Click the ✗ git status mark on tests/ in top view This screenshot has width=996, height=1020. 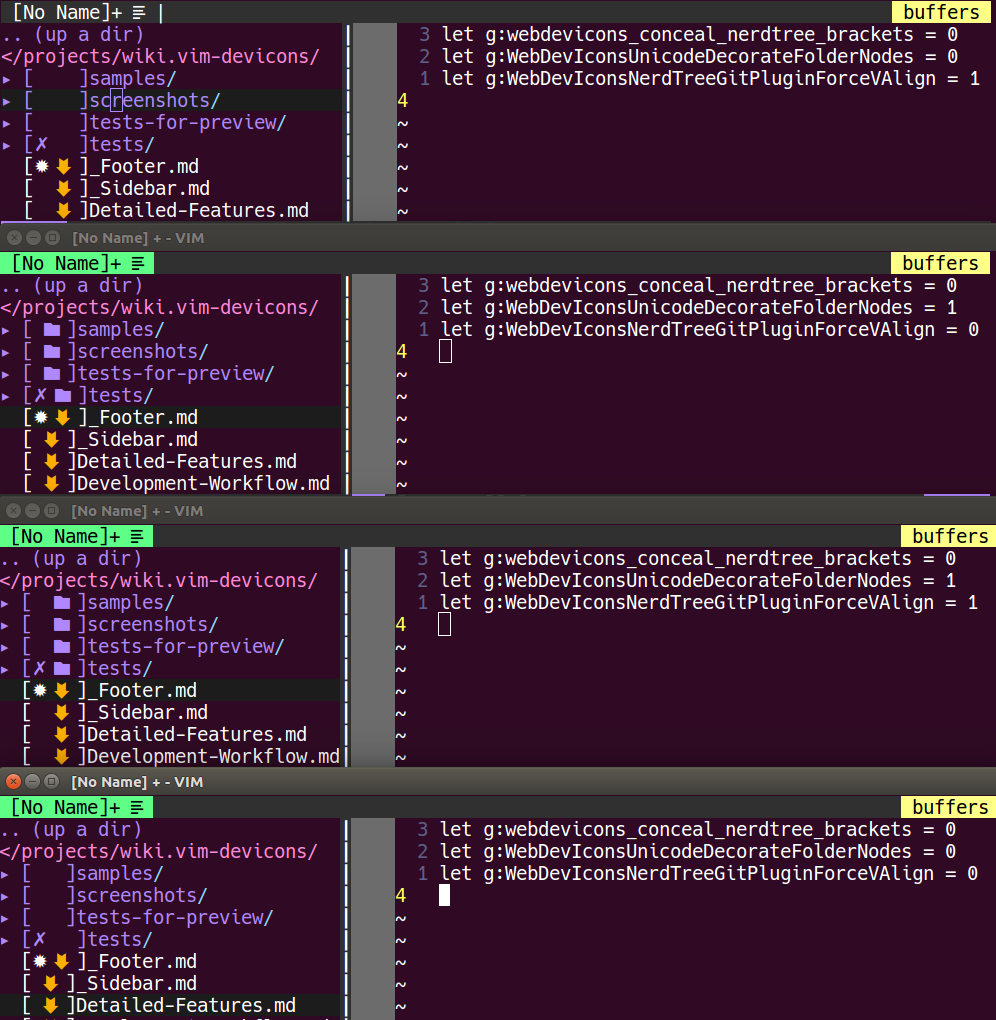tap(42, 144)
